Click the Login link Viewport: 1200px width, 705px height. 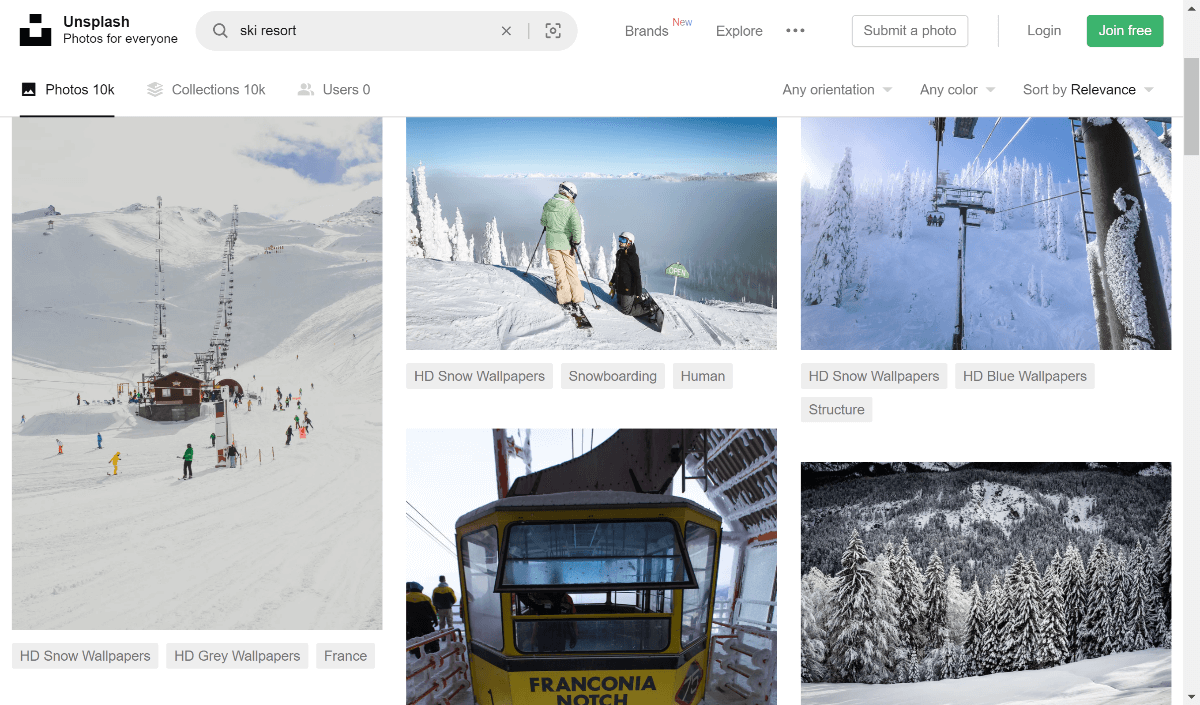(x=1044, y=30)
